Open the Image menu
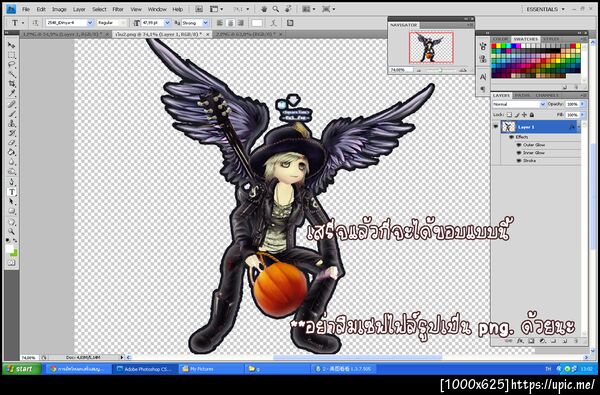This screenshot has height=395, width=600. click(59, 9)
